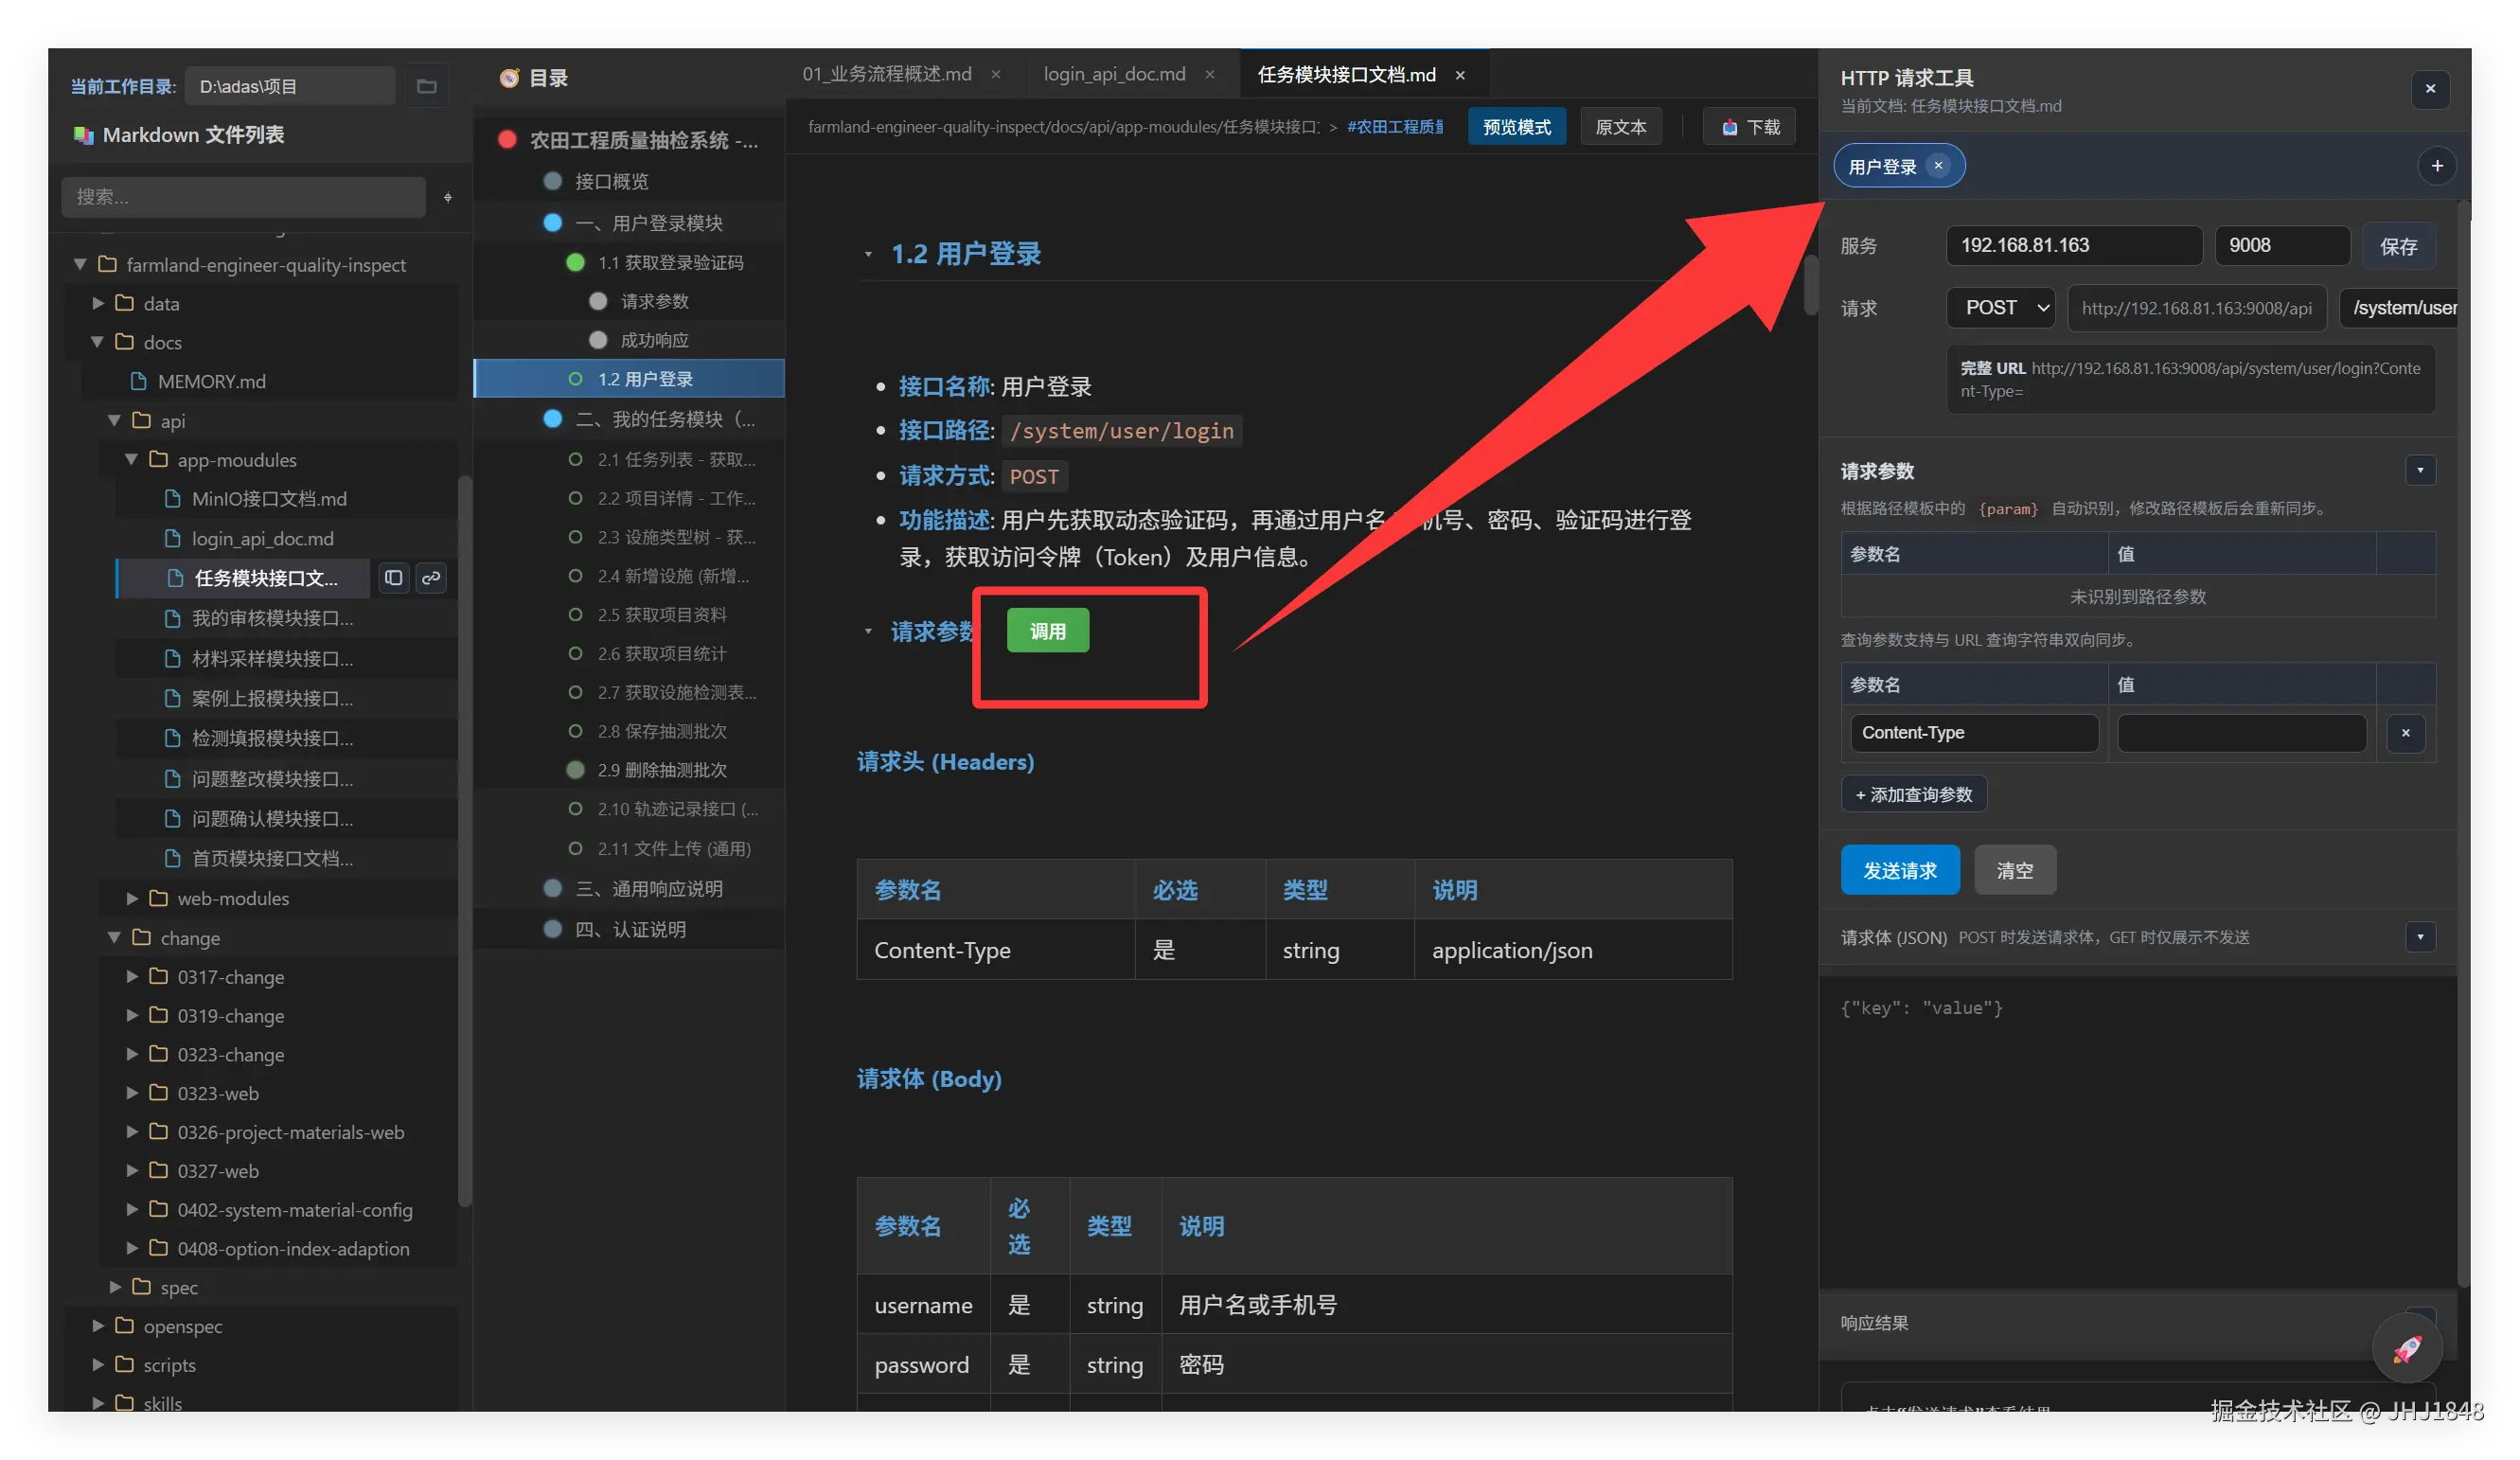Click the remove × icon on the Content-Type query parameter
Image resolution: width=2520 pixels, height=1460 pixels.
(2406, 733)
